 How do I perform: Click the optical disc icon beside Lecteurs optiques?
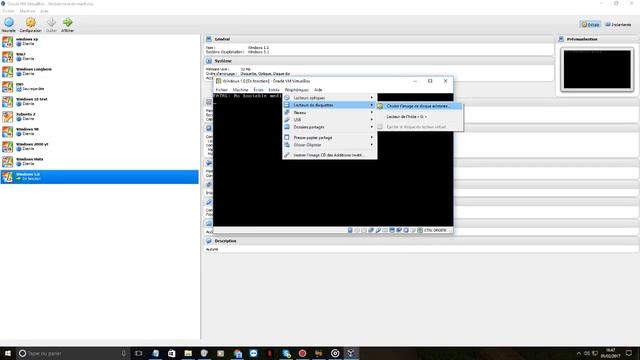point(287,98)
